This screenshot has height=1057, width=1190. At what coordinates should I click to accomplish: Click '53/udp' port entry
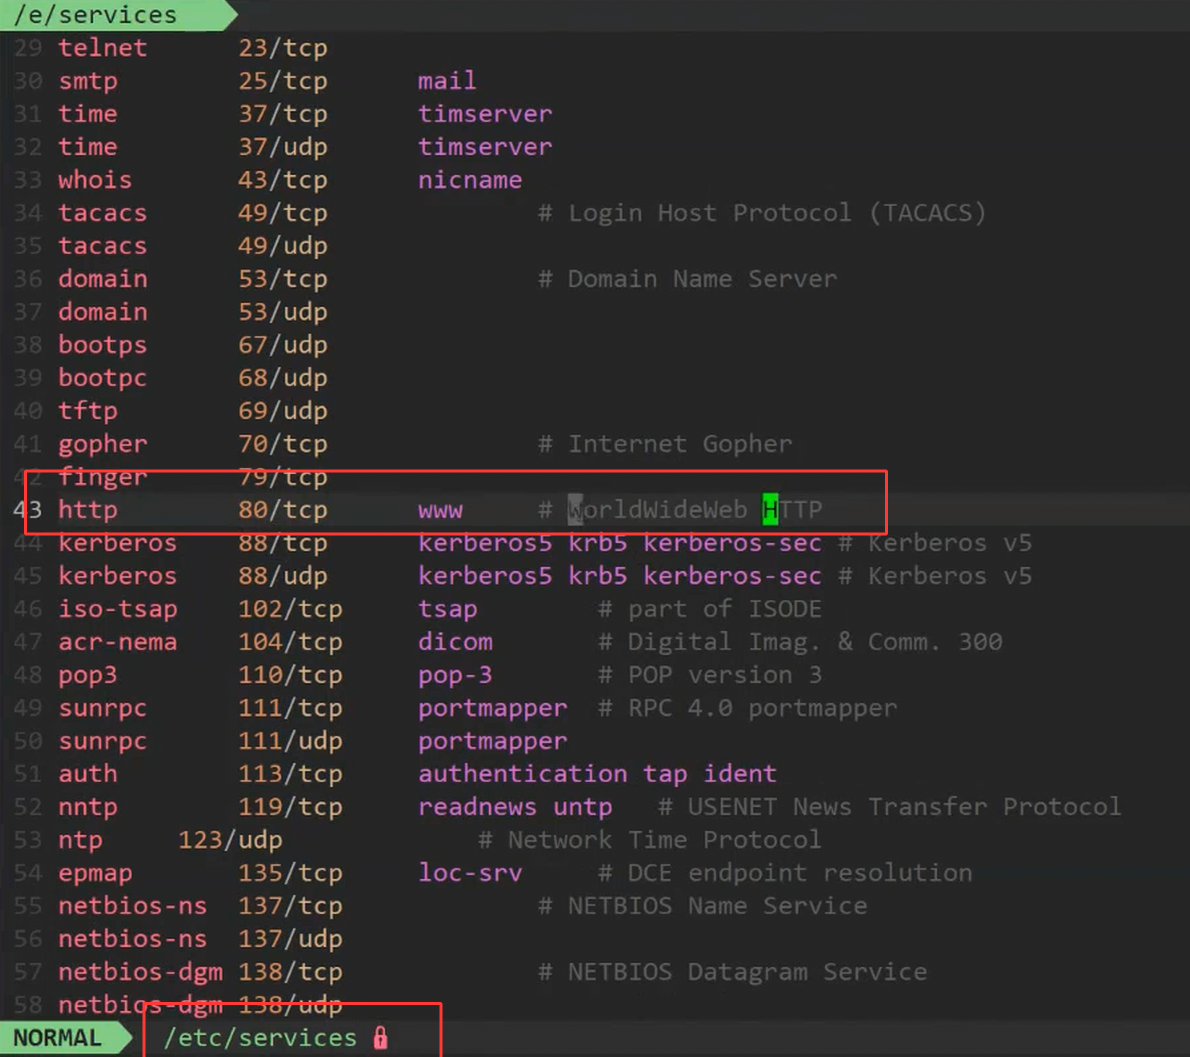[282, 312]
